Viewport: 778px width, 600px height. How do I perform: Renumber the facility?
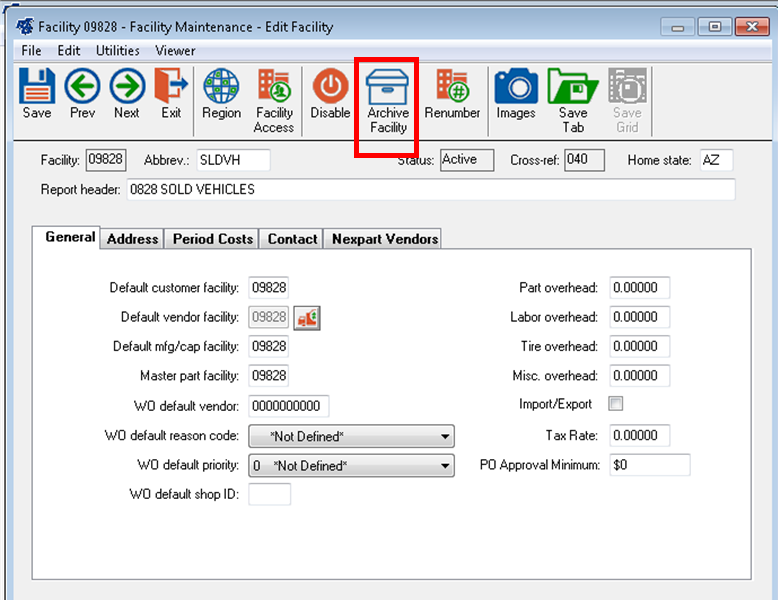click(452, 88)
